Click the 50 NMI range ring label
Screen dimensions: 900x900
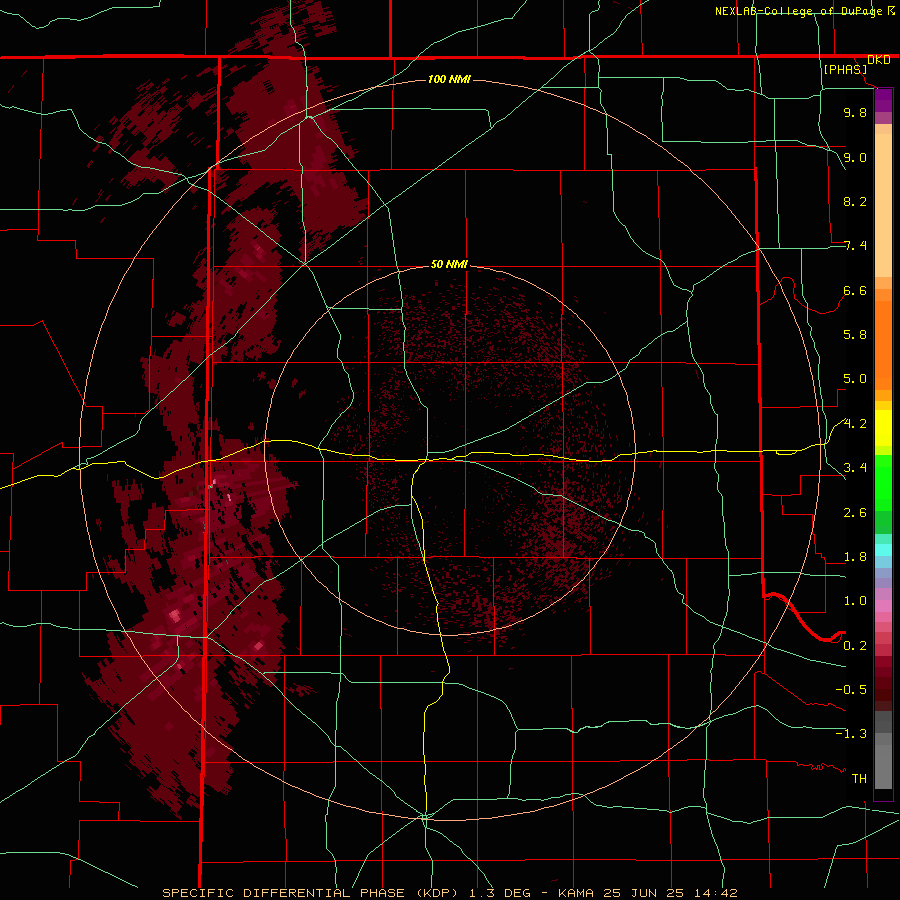tap(449, 264)
